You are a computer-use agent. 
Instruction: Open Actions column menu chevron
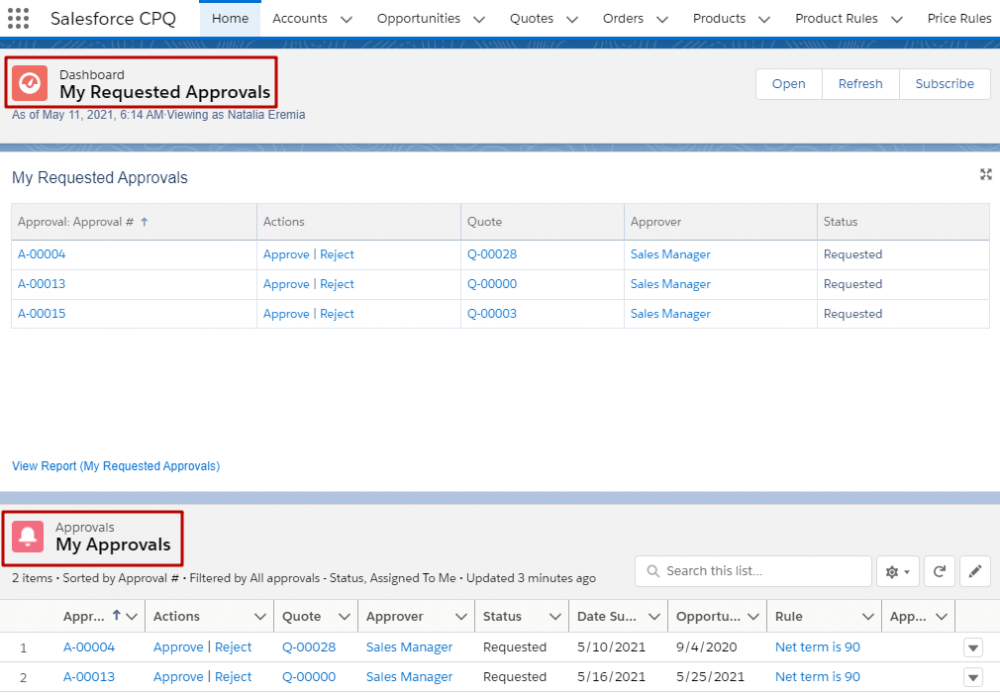(x=260, y=617)
